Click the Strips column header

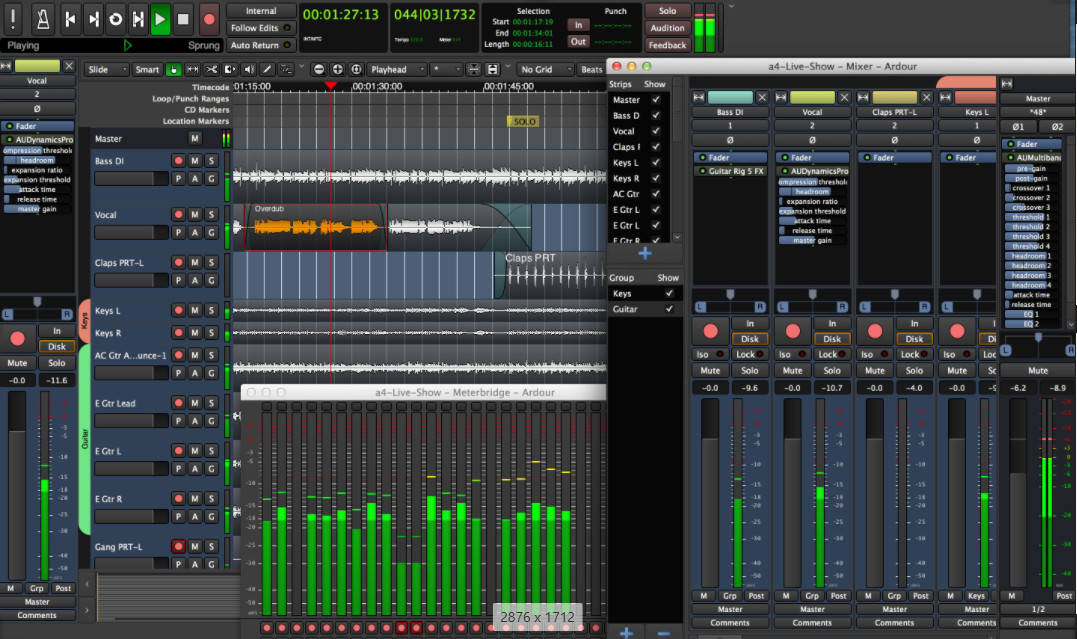tap(620, 84)
